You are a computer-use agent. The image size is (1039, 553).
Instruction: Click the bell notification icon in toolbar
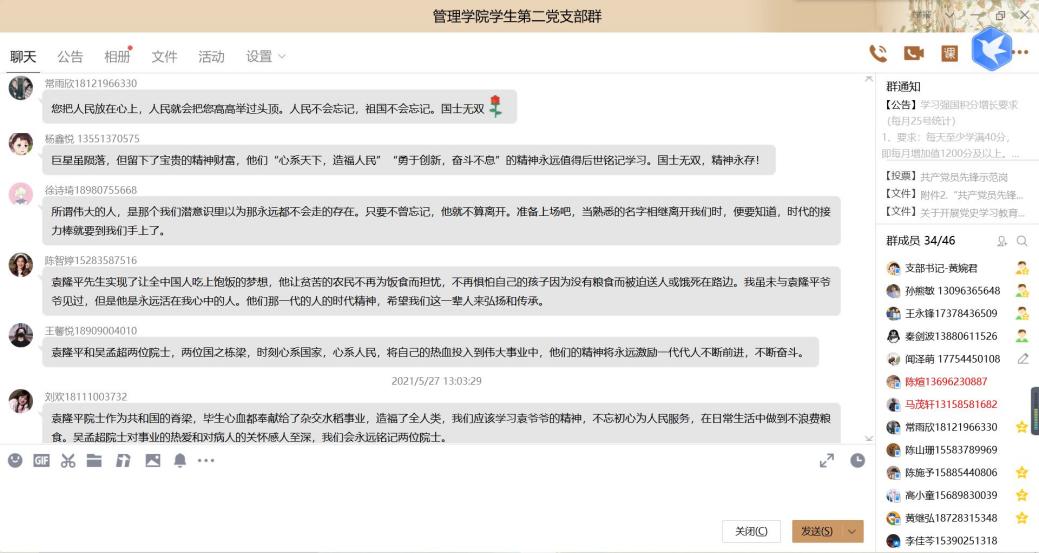pos(180,460)
